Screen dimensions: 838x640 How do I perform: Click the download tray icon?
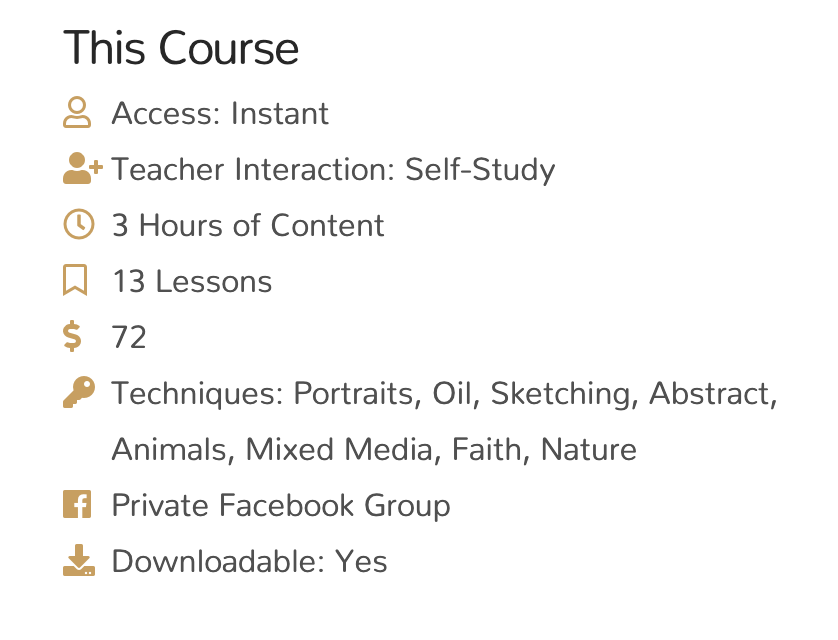pyautogui.click(x=79, y=560)
